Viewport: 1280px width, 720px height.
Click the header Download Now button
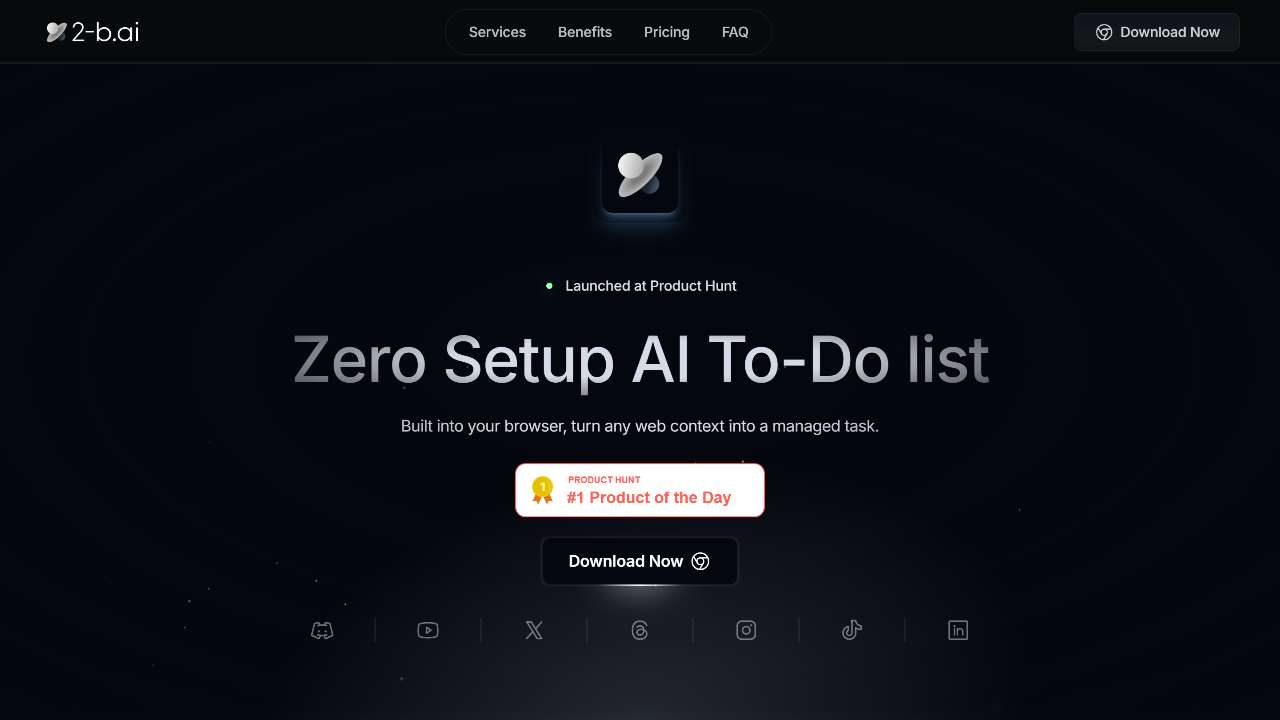[x=1157, y=32]
